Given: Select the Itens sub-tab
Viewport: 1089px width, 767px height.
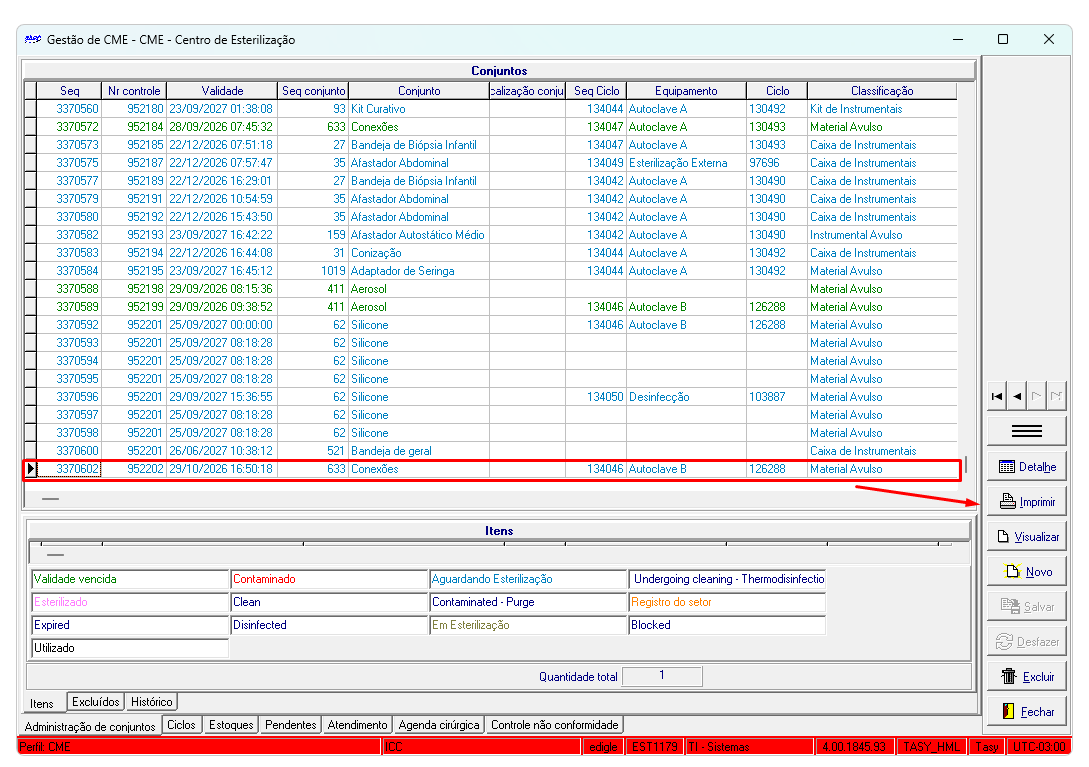Looking at the screenshot, I should pyautogui.click(x=42, y=703).
